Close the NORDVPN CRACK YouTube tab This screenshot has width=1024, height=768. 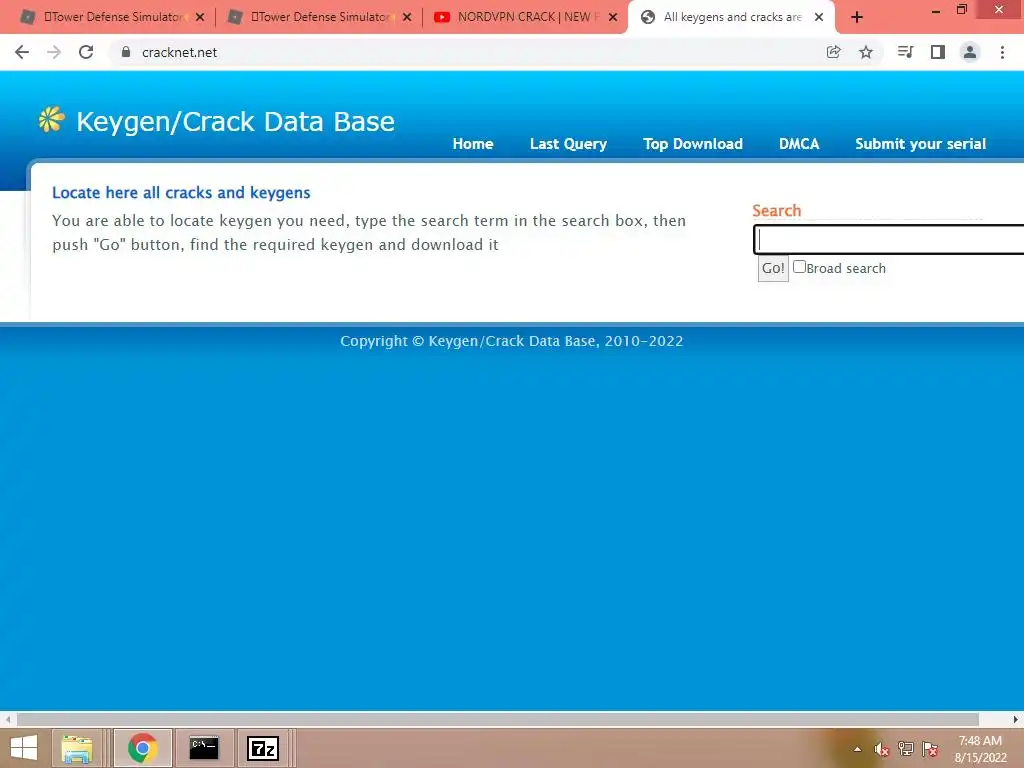click(x=613, y=18)
